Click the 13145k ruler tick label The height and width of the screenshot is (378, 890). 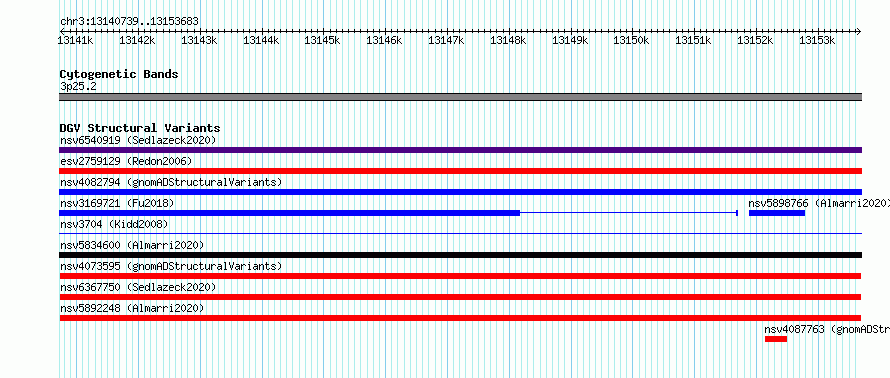pyautogui.click(x=322, y=40)
